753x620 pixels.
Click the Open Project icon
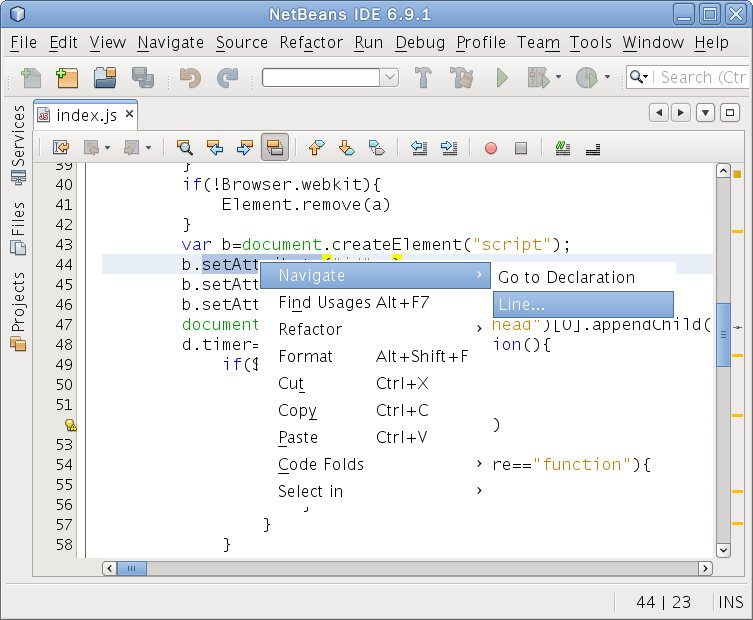point(105,78)
